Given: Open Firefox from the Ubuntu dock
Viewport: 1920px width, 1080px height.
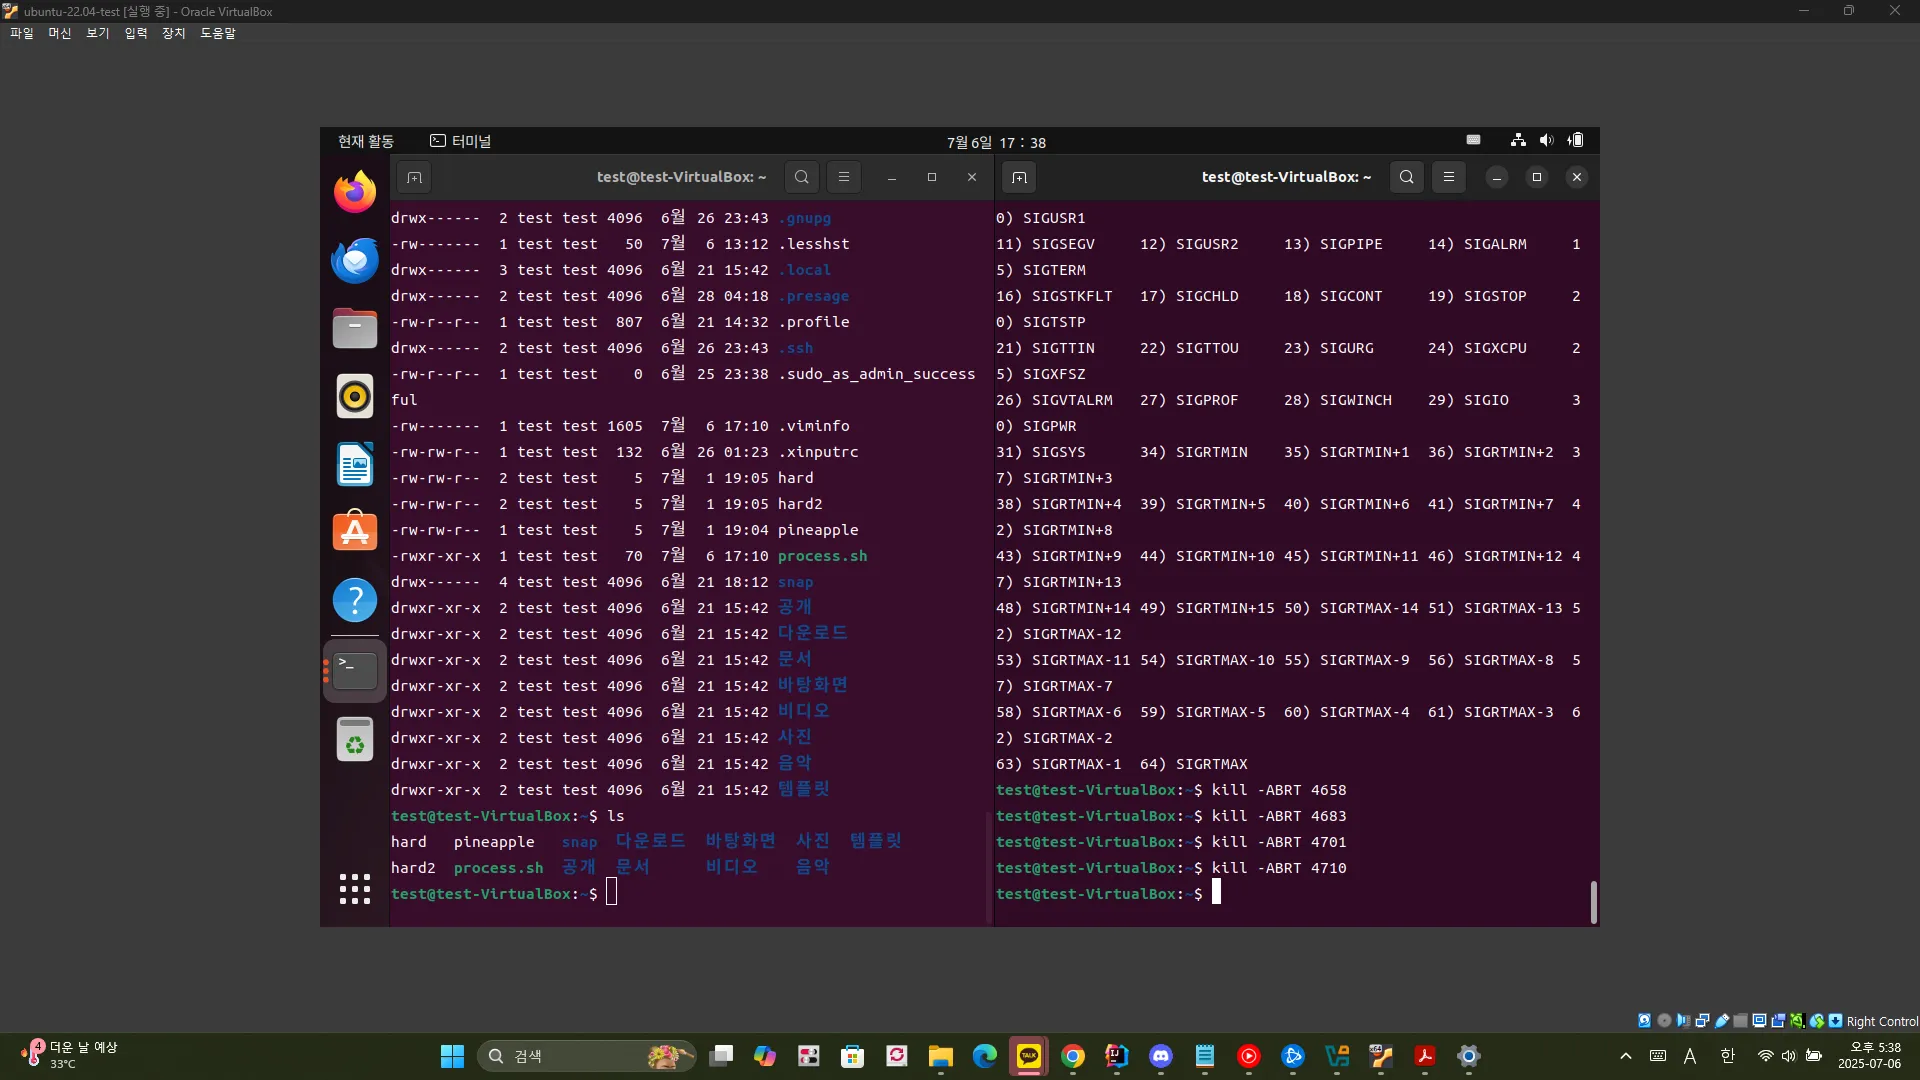Looking at the screenshot, I should (x=355, y=191).
